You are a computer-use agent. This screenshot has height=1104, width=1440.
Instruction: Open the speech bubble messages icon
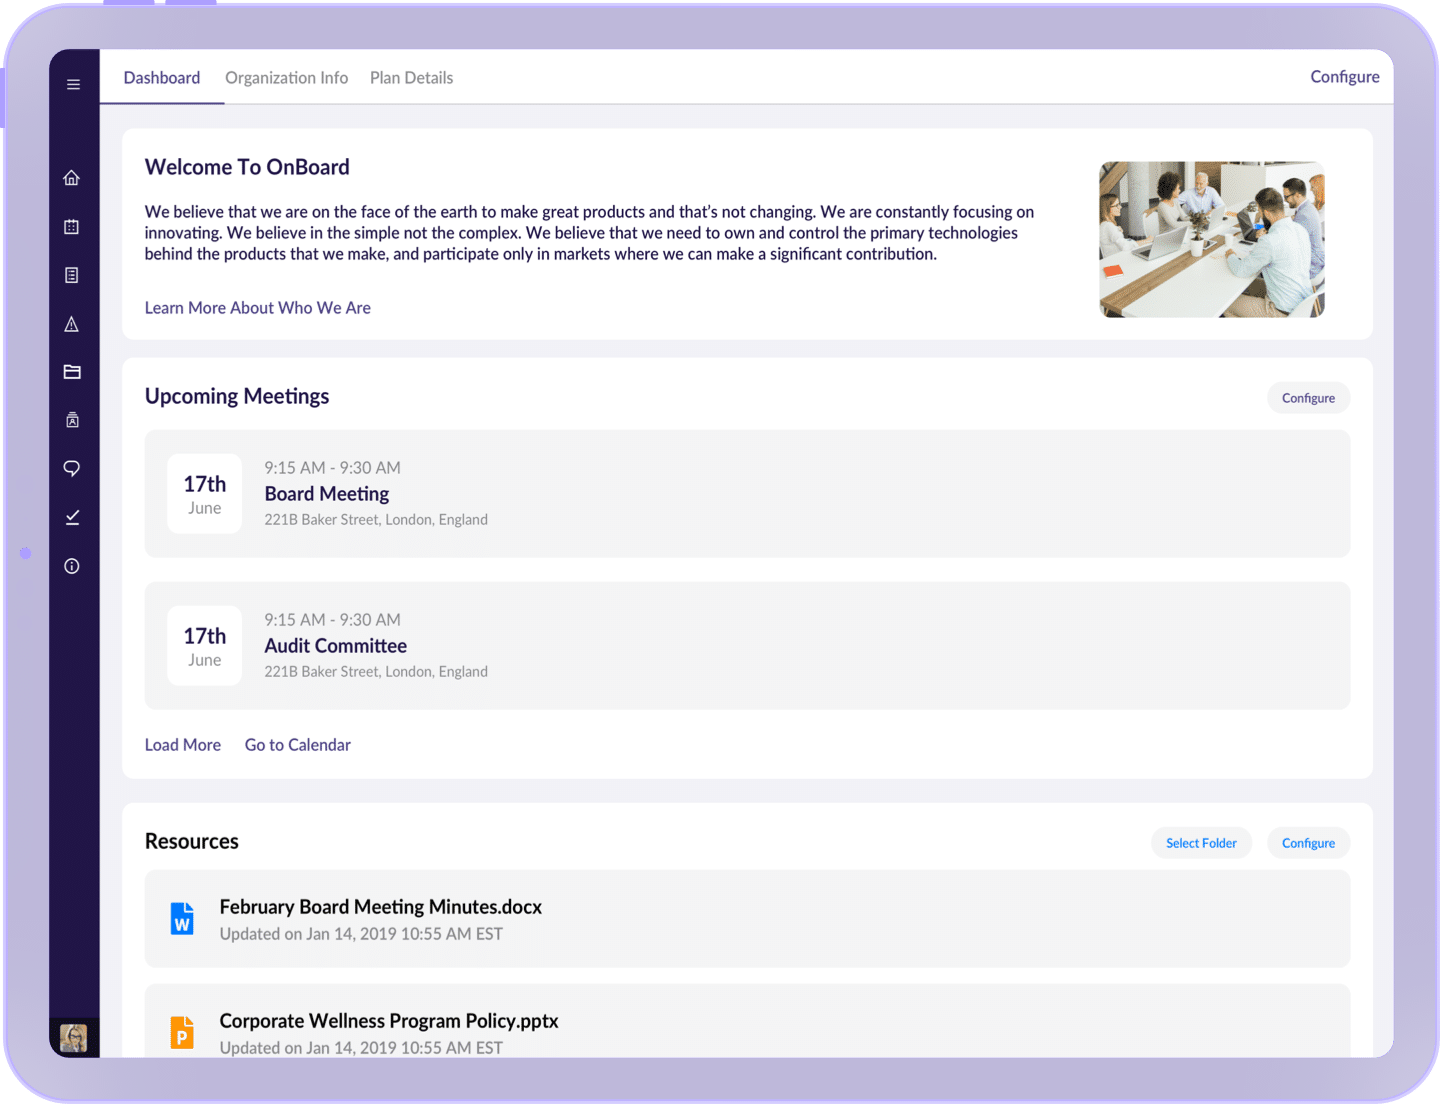[x=72, y=468]
